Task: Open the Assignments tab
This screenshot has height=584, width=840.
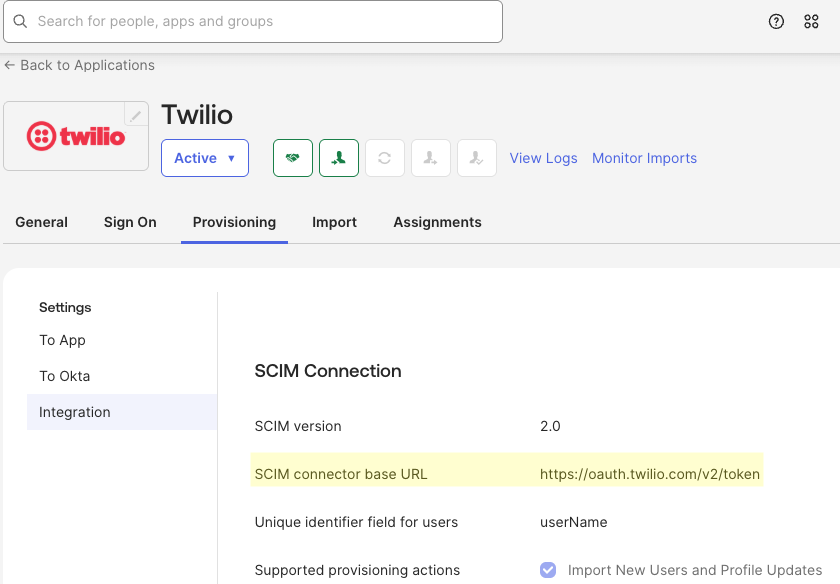Action: [x=437, y=222]
